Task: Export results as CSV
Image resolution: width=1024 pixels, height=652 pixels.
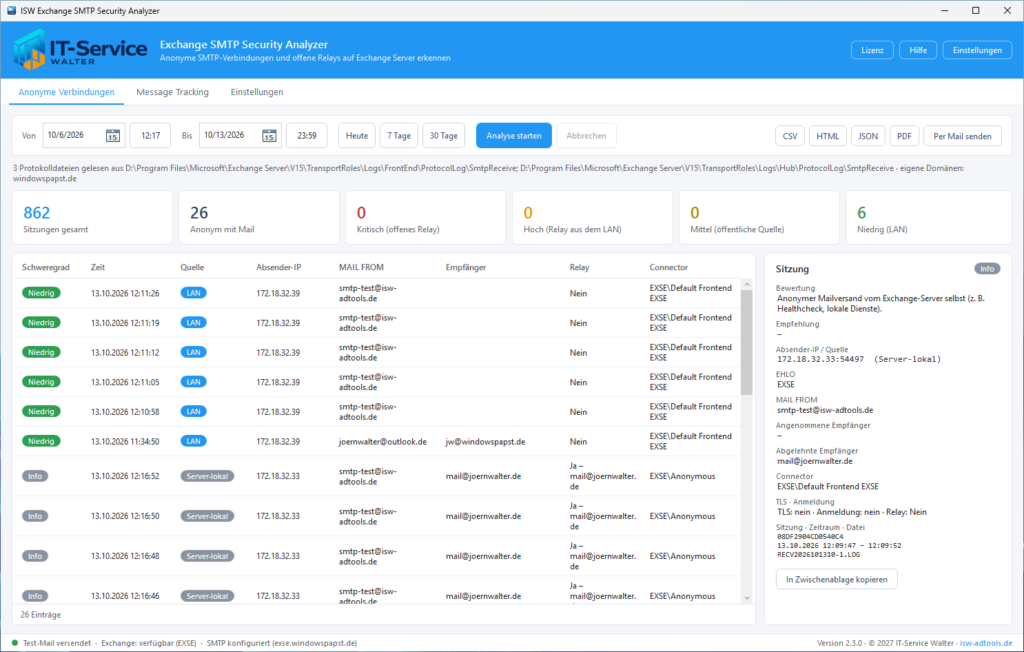Action: (x=790, y=136)
